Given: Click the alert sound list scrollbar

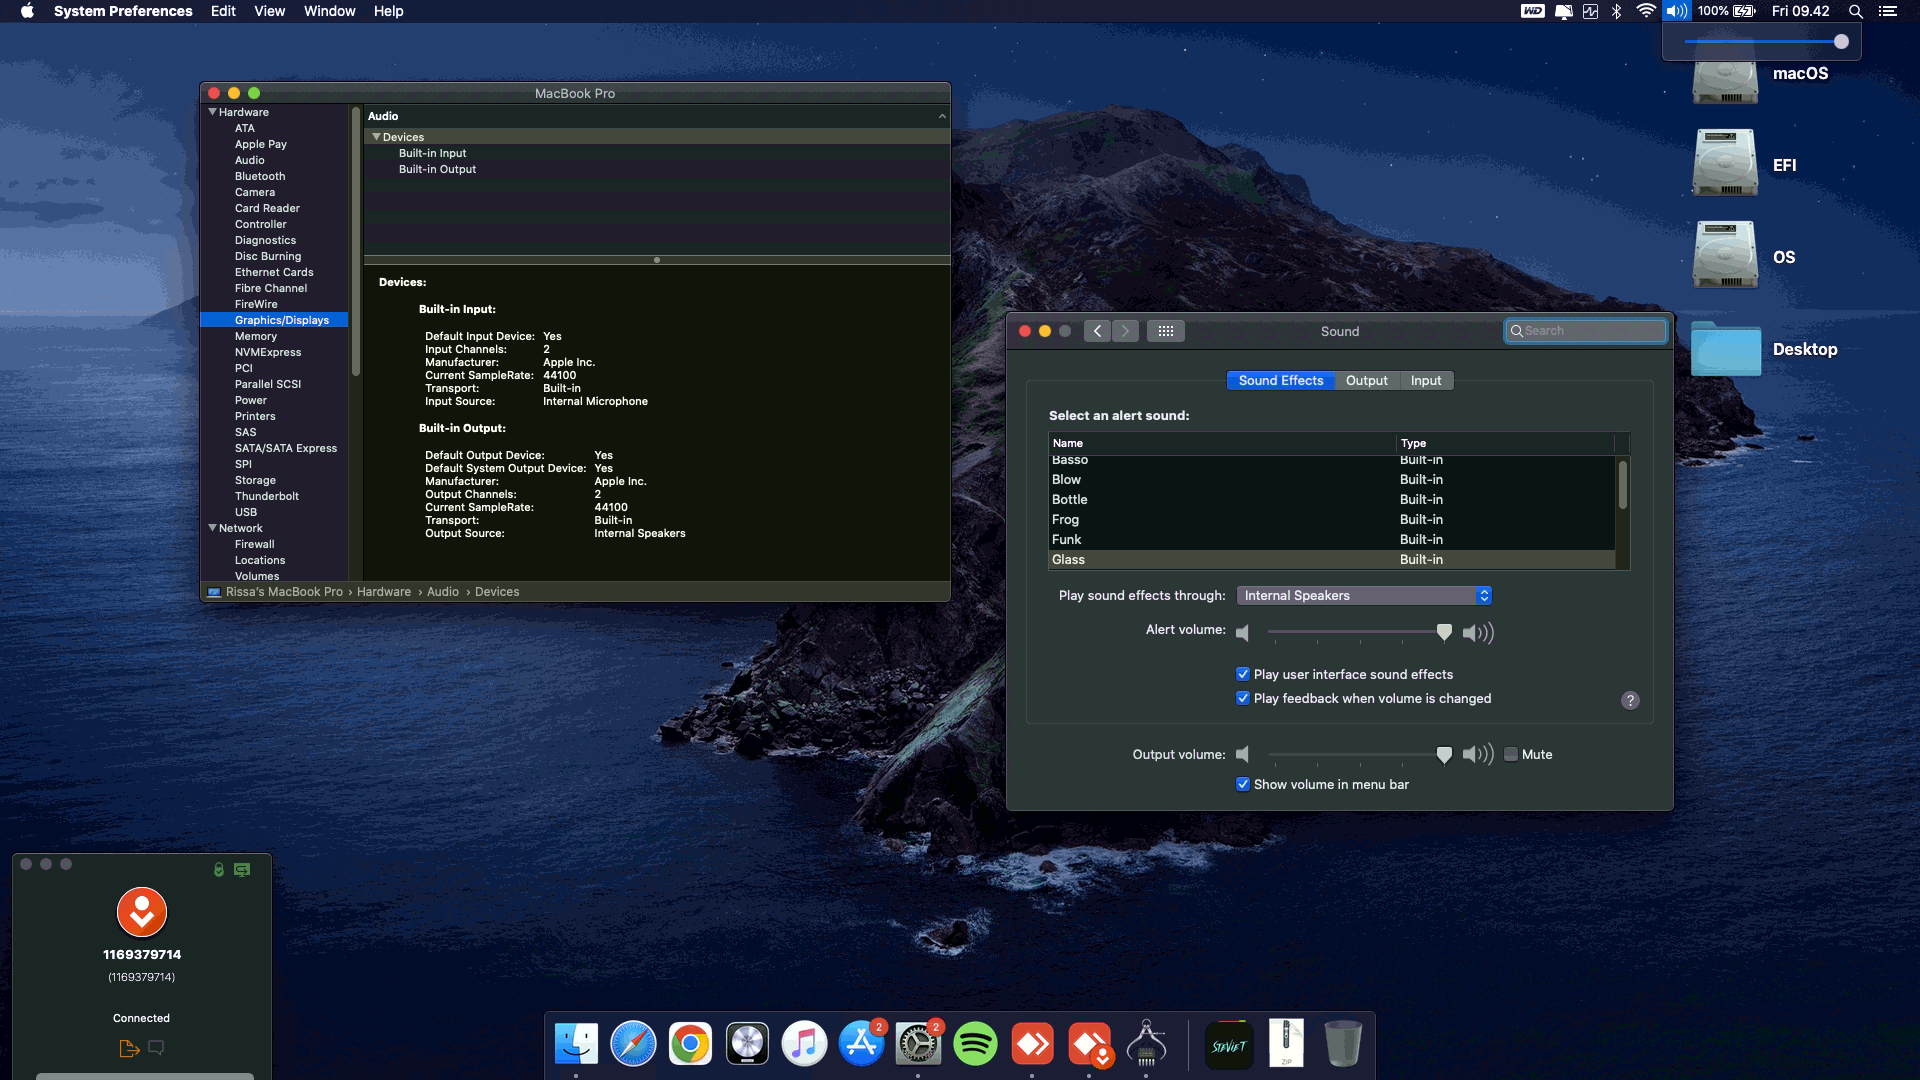Looking at the screenshot, I should tap(1622, 485).
